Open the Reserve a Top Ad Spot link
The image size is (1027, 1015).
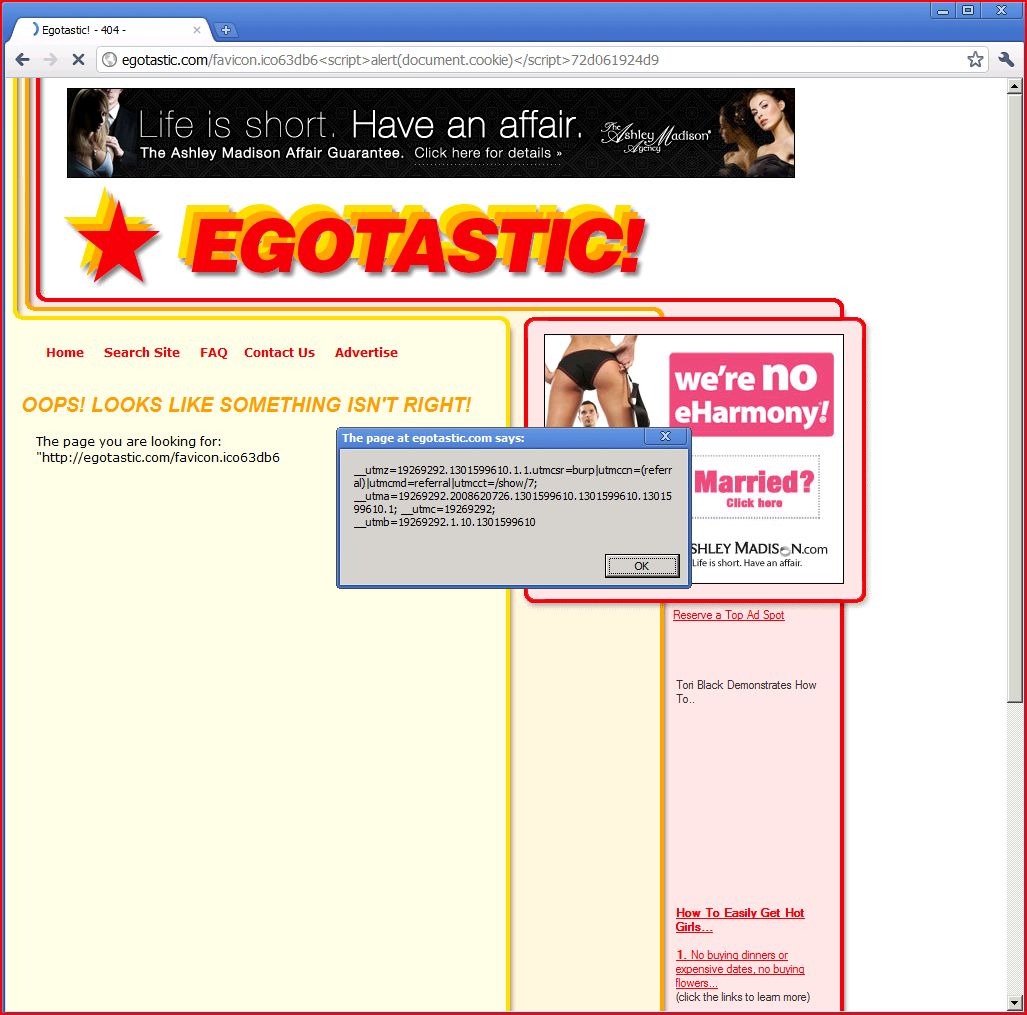[728, 615]
